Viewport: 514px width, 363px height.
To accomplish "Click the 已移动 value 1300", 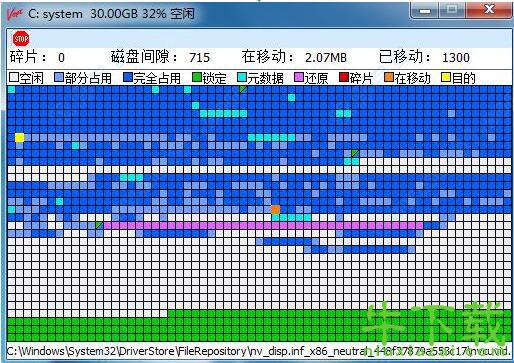I will click(x=456, y=58).
